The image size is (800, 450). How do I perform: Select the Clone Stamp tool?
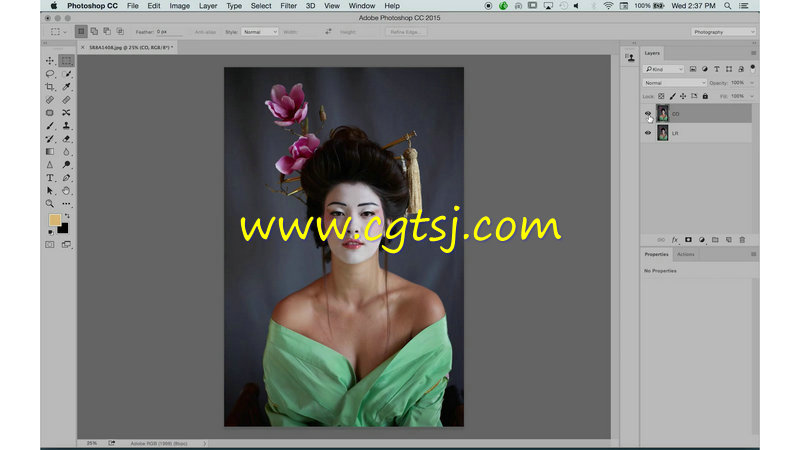click(x=66, y=126)
